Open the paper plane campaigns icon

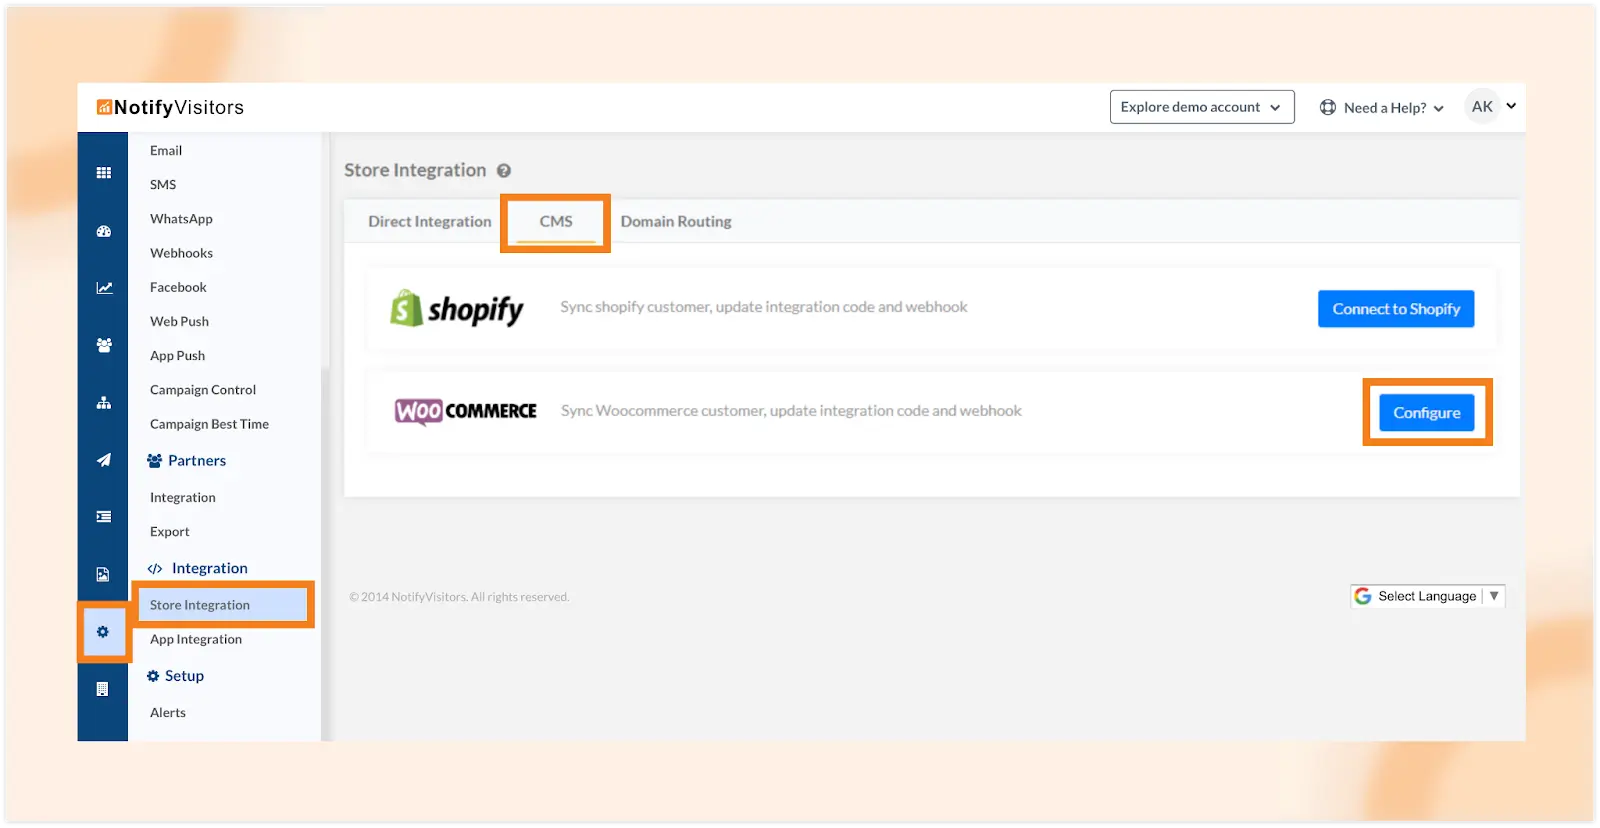point(103,460)
